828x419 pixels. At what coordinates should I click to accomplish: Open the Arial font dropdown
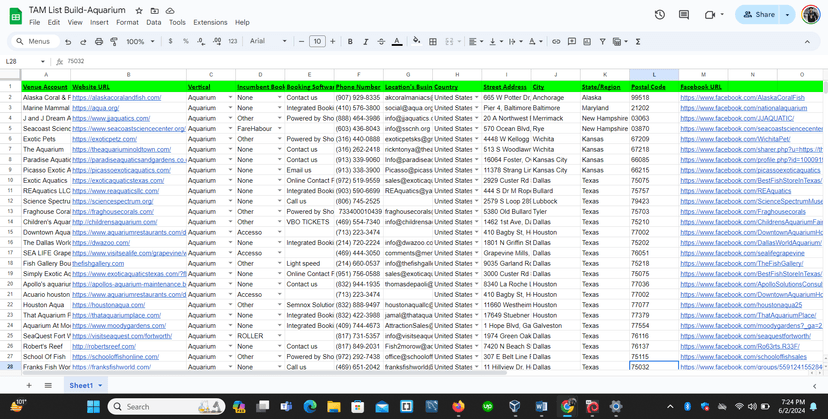[268, 41]
